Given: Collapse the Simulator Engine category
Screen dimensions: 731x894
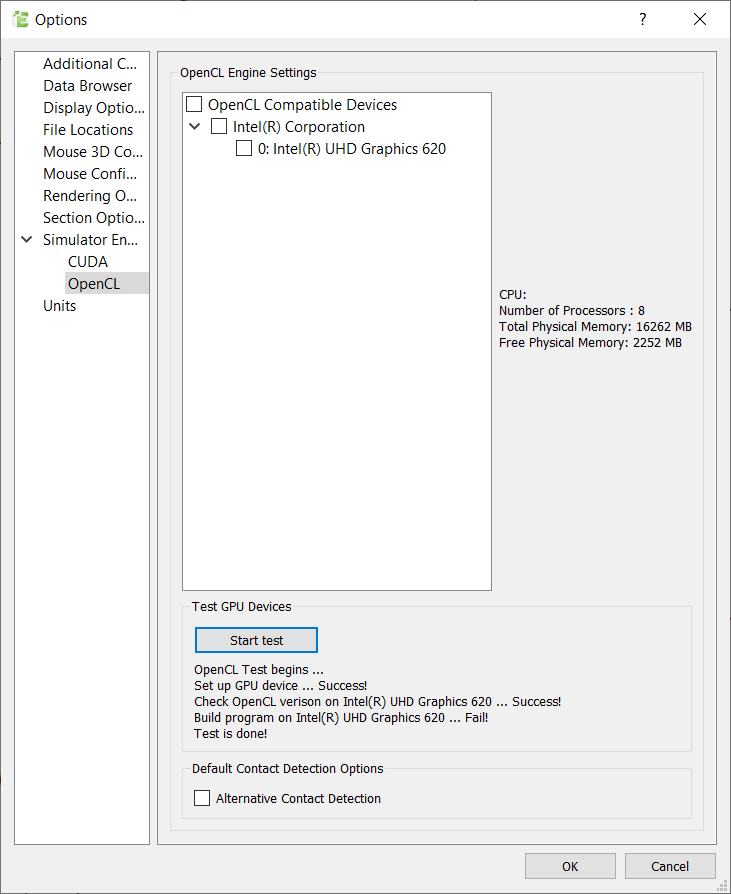Looking at the screenshot, I should [27, 240].
